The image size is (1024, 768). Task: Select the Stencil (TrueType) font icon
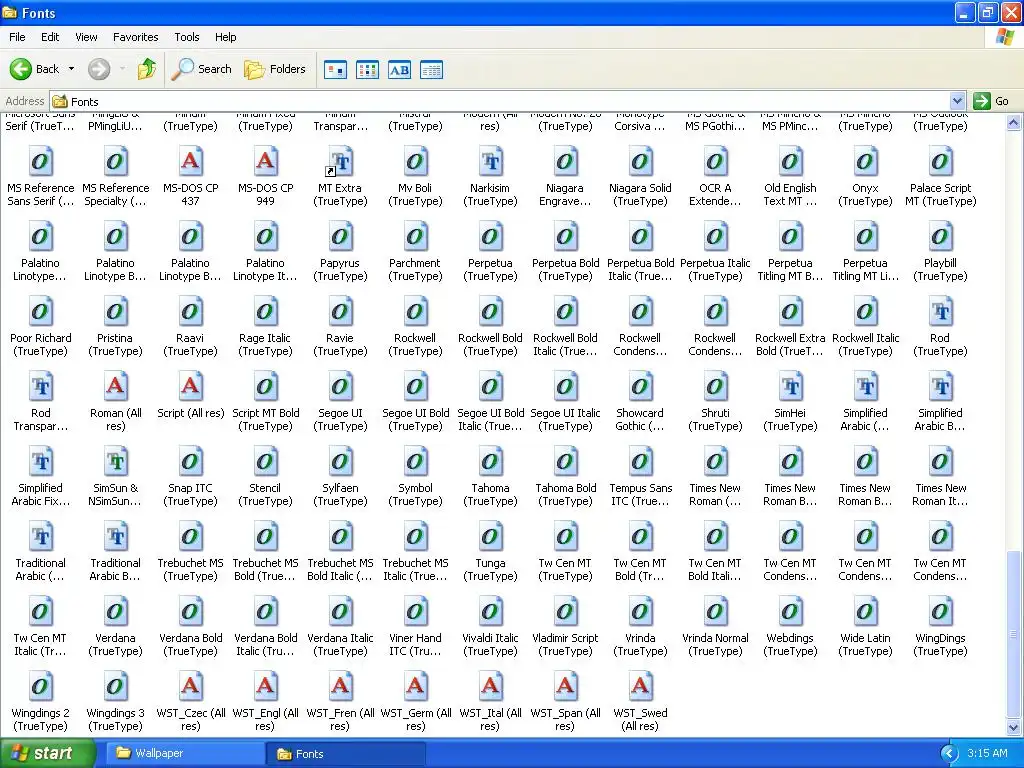coord(265,462)
